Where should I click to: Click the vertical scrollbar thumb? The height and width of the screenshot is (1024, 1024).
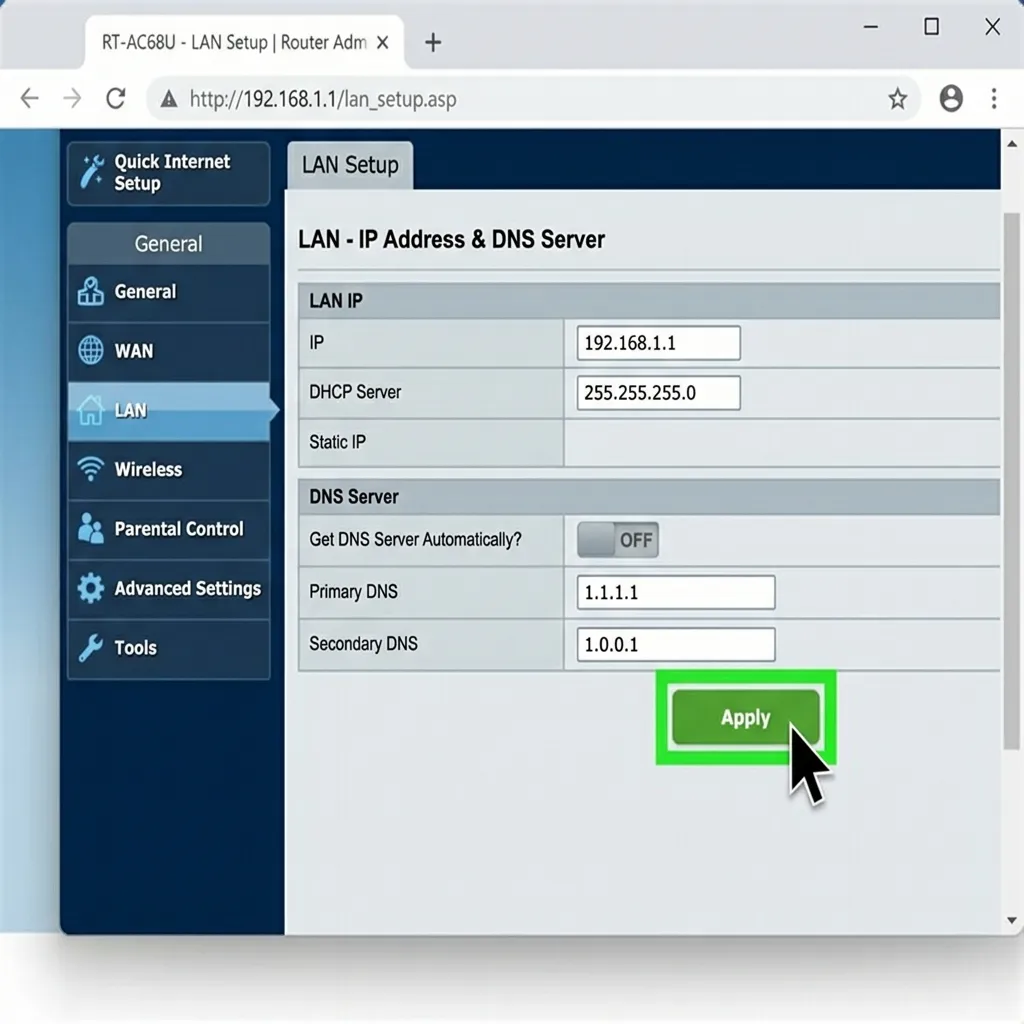pos(1012,481)
